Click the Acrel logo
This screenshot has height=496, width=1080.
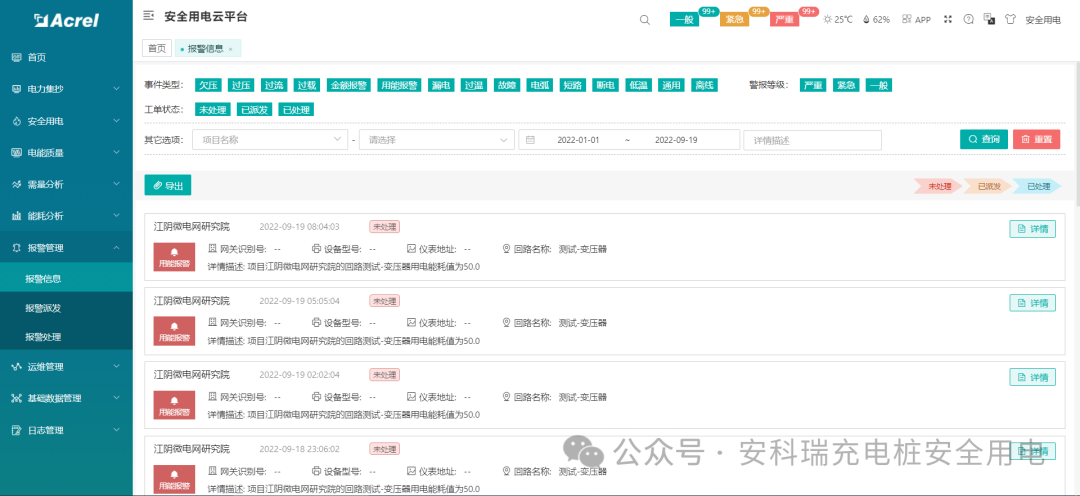(66, 21)
